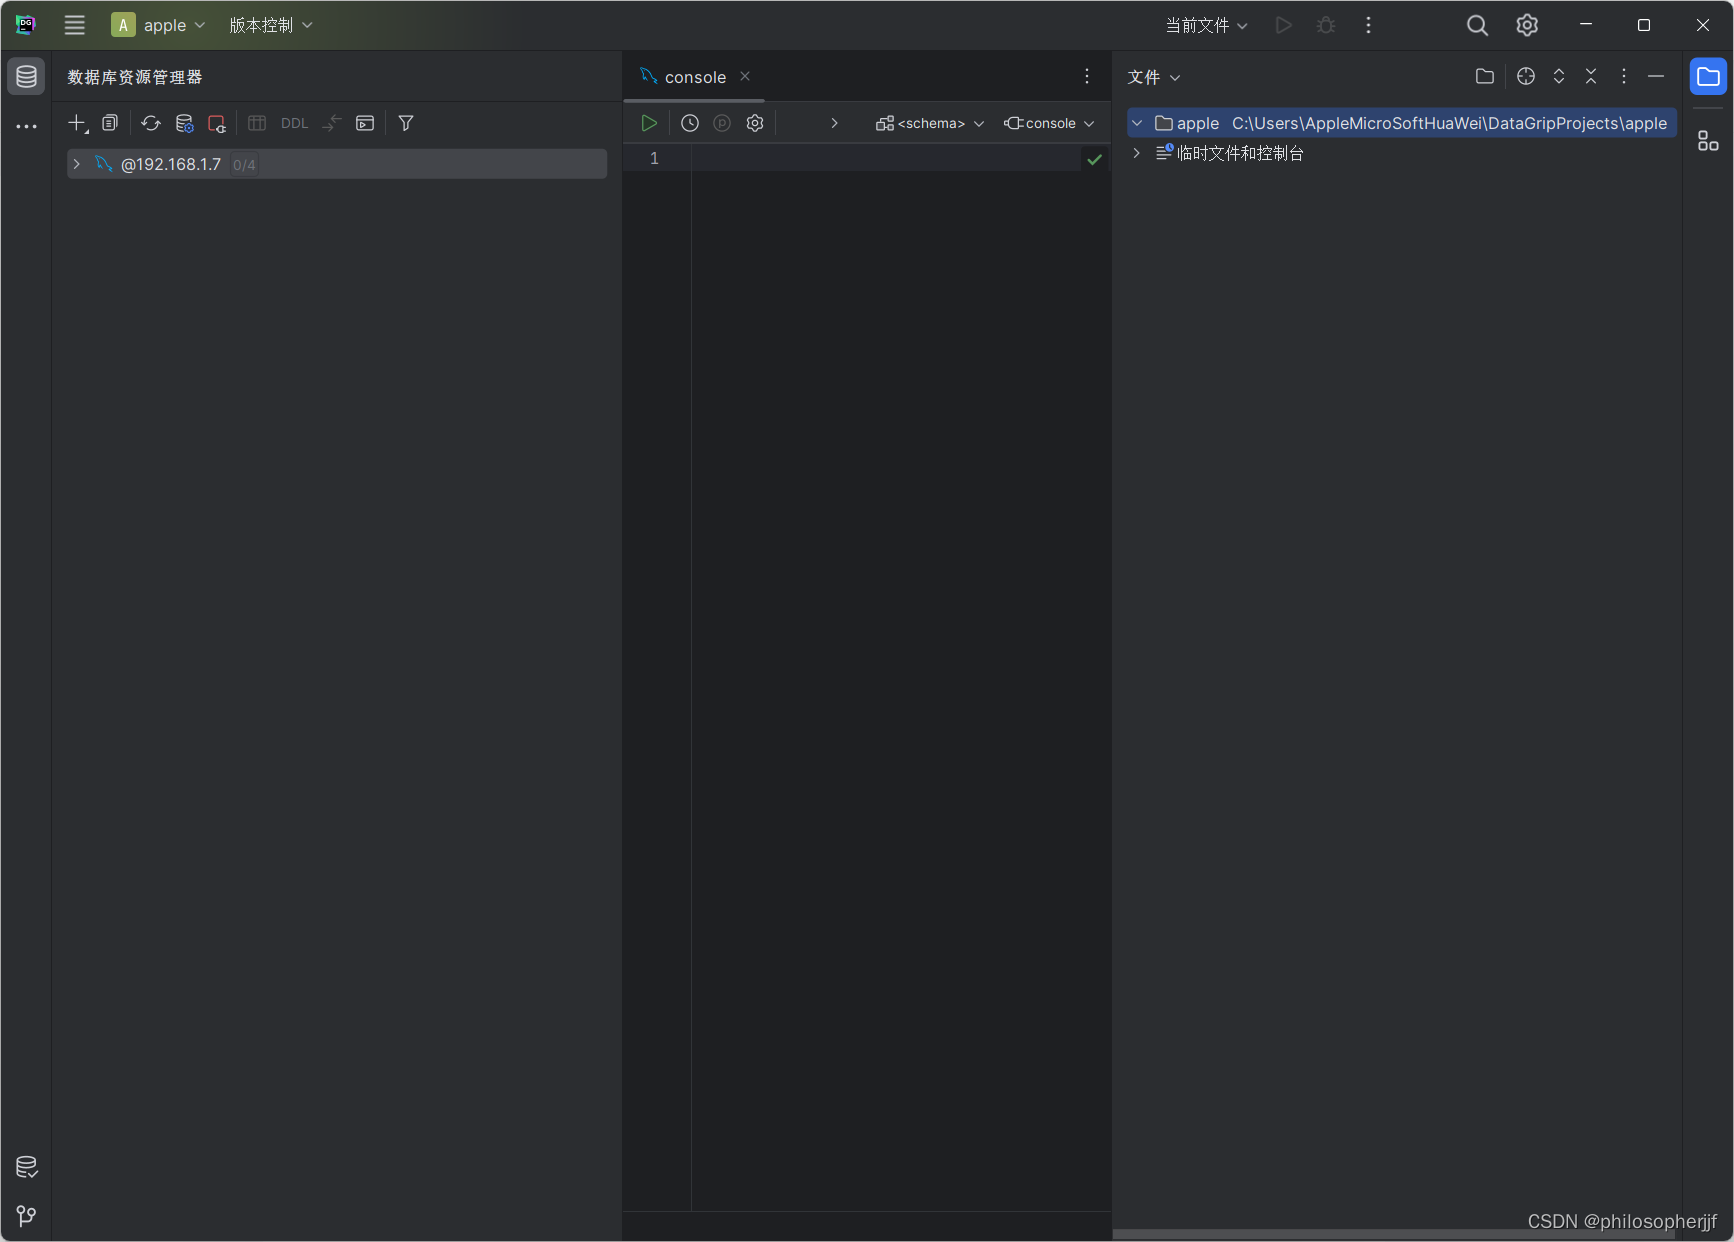
Task: Click line number 1 in the gutter
Action: tap(654, 158)
